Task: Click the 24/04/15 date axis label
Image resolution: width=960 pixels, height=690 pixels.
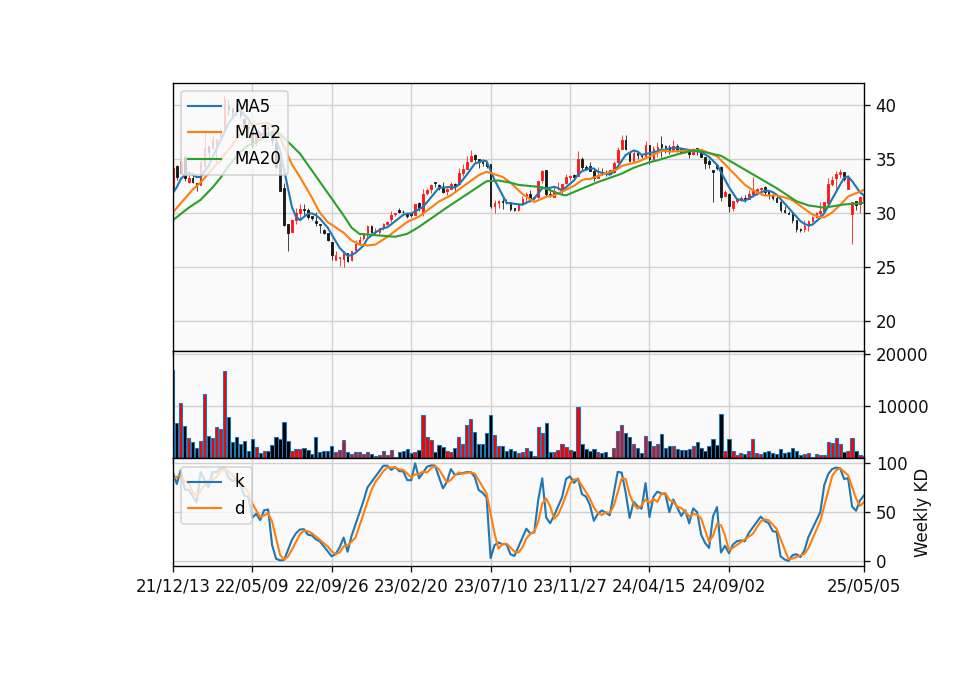Action: pos(649,586)
